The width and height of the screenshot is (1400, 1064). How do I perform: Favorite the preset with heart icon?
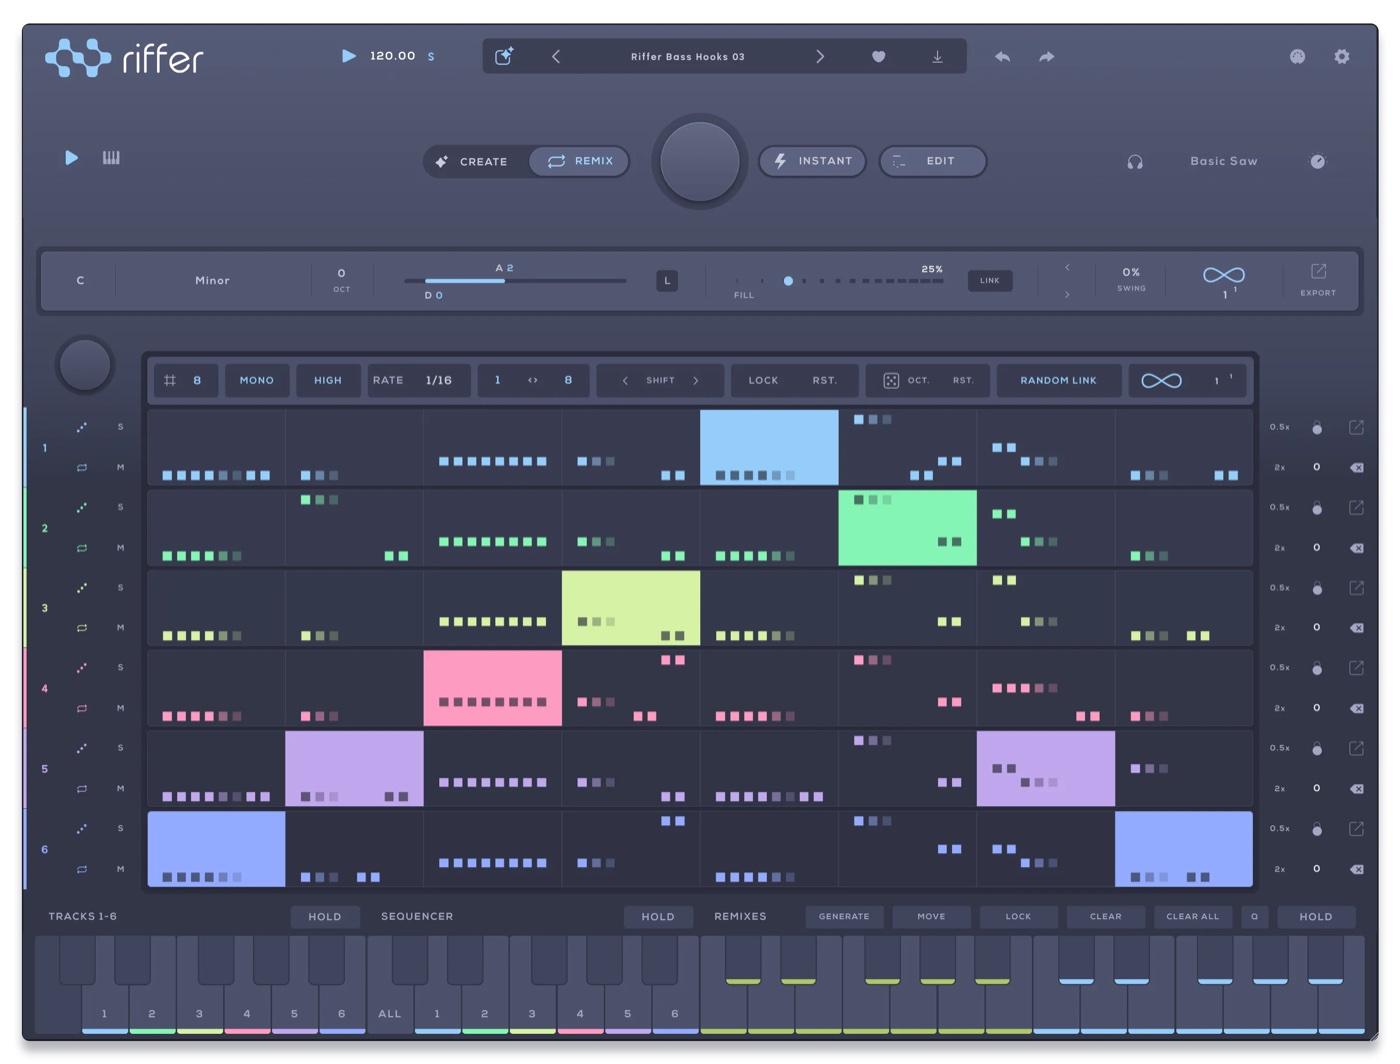tap(878, 57)
